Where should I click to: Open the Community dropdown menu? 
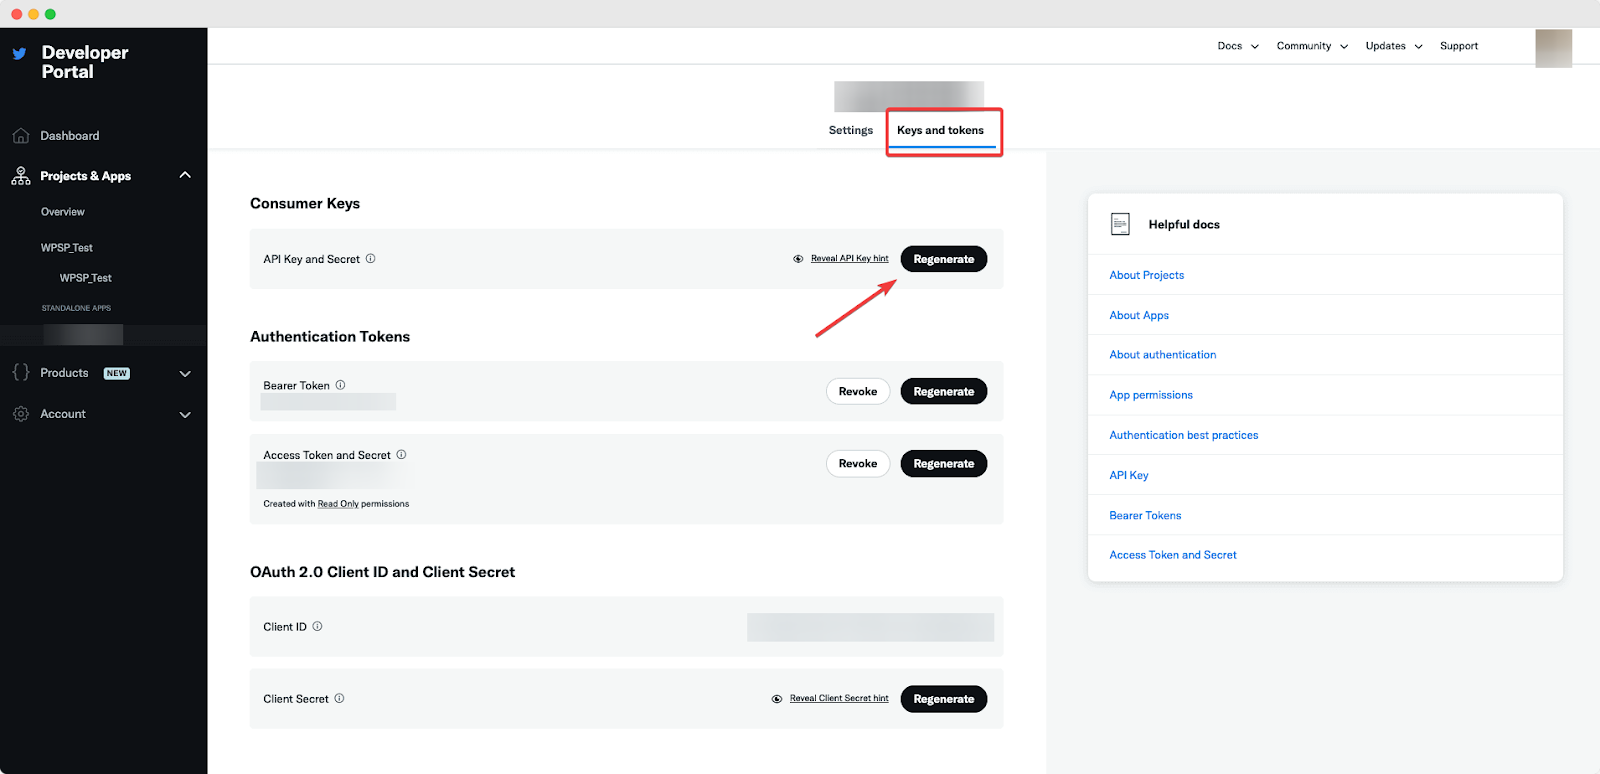[x=1312, y=46]
